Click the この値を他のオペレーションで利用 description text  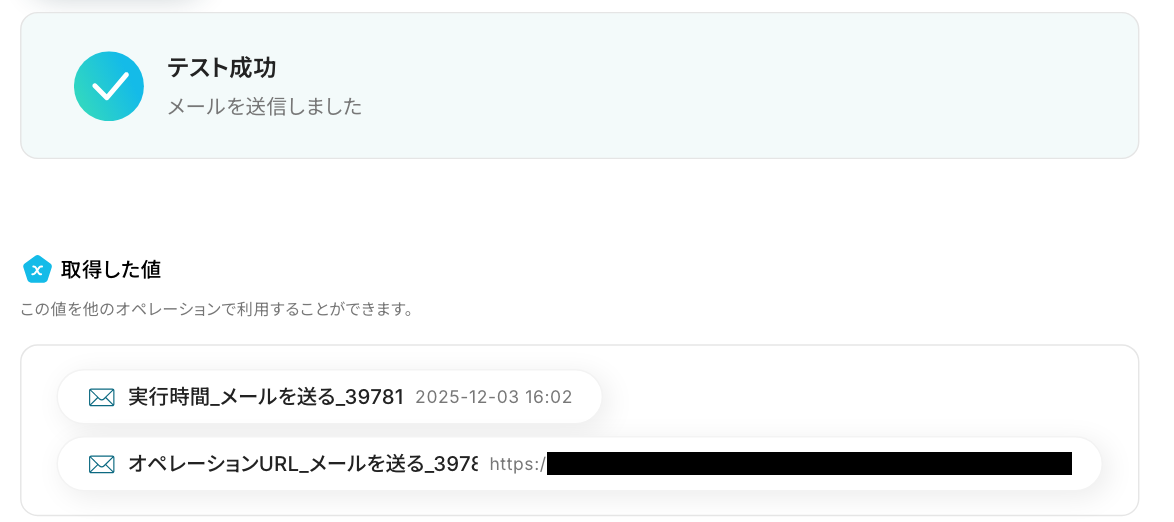[217, 309]
